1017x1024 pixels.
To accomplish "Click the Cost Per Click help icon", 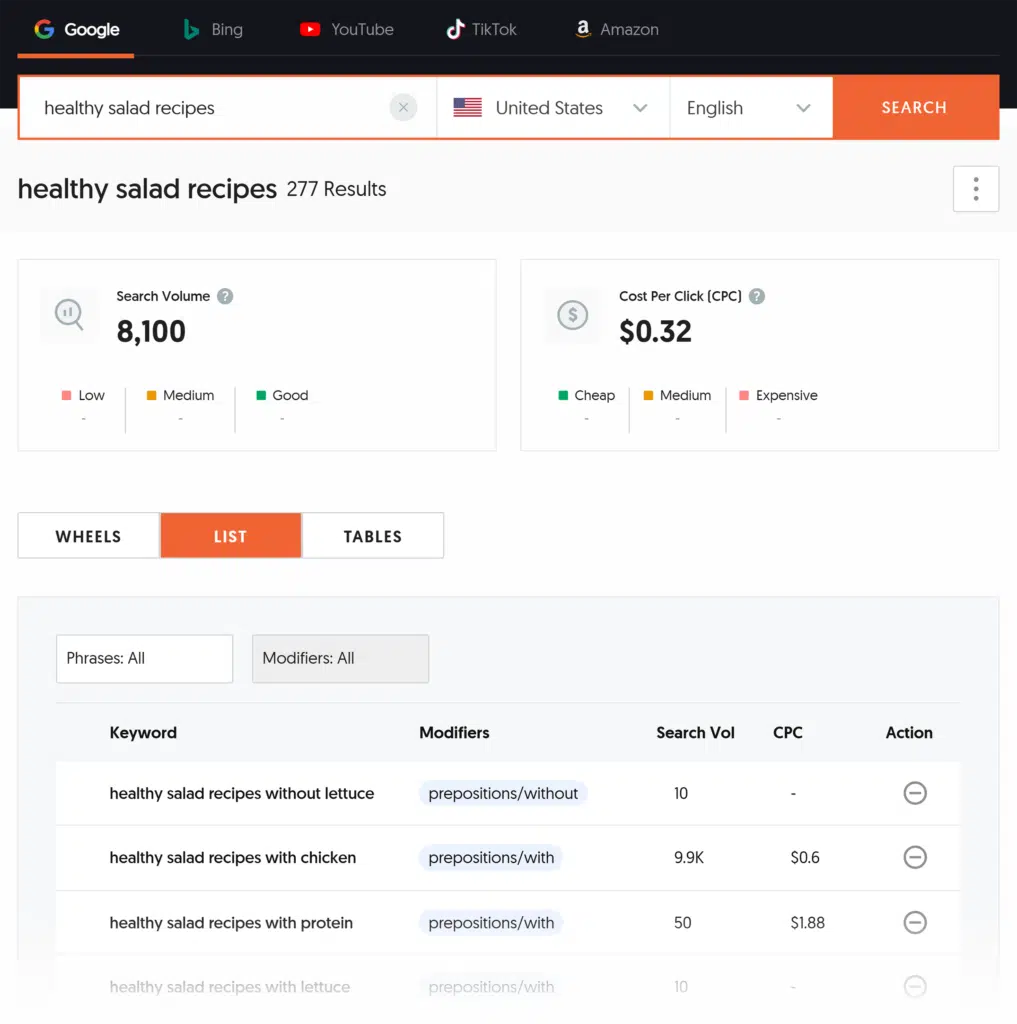I will point(757,296).
